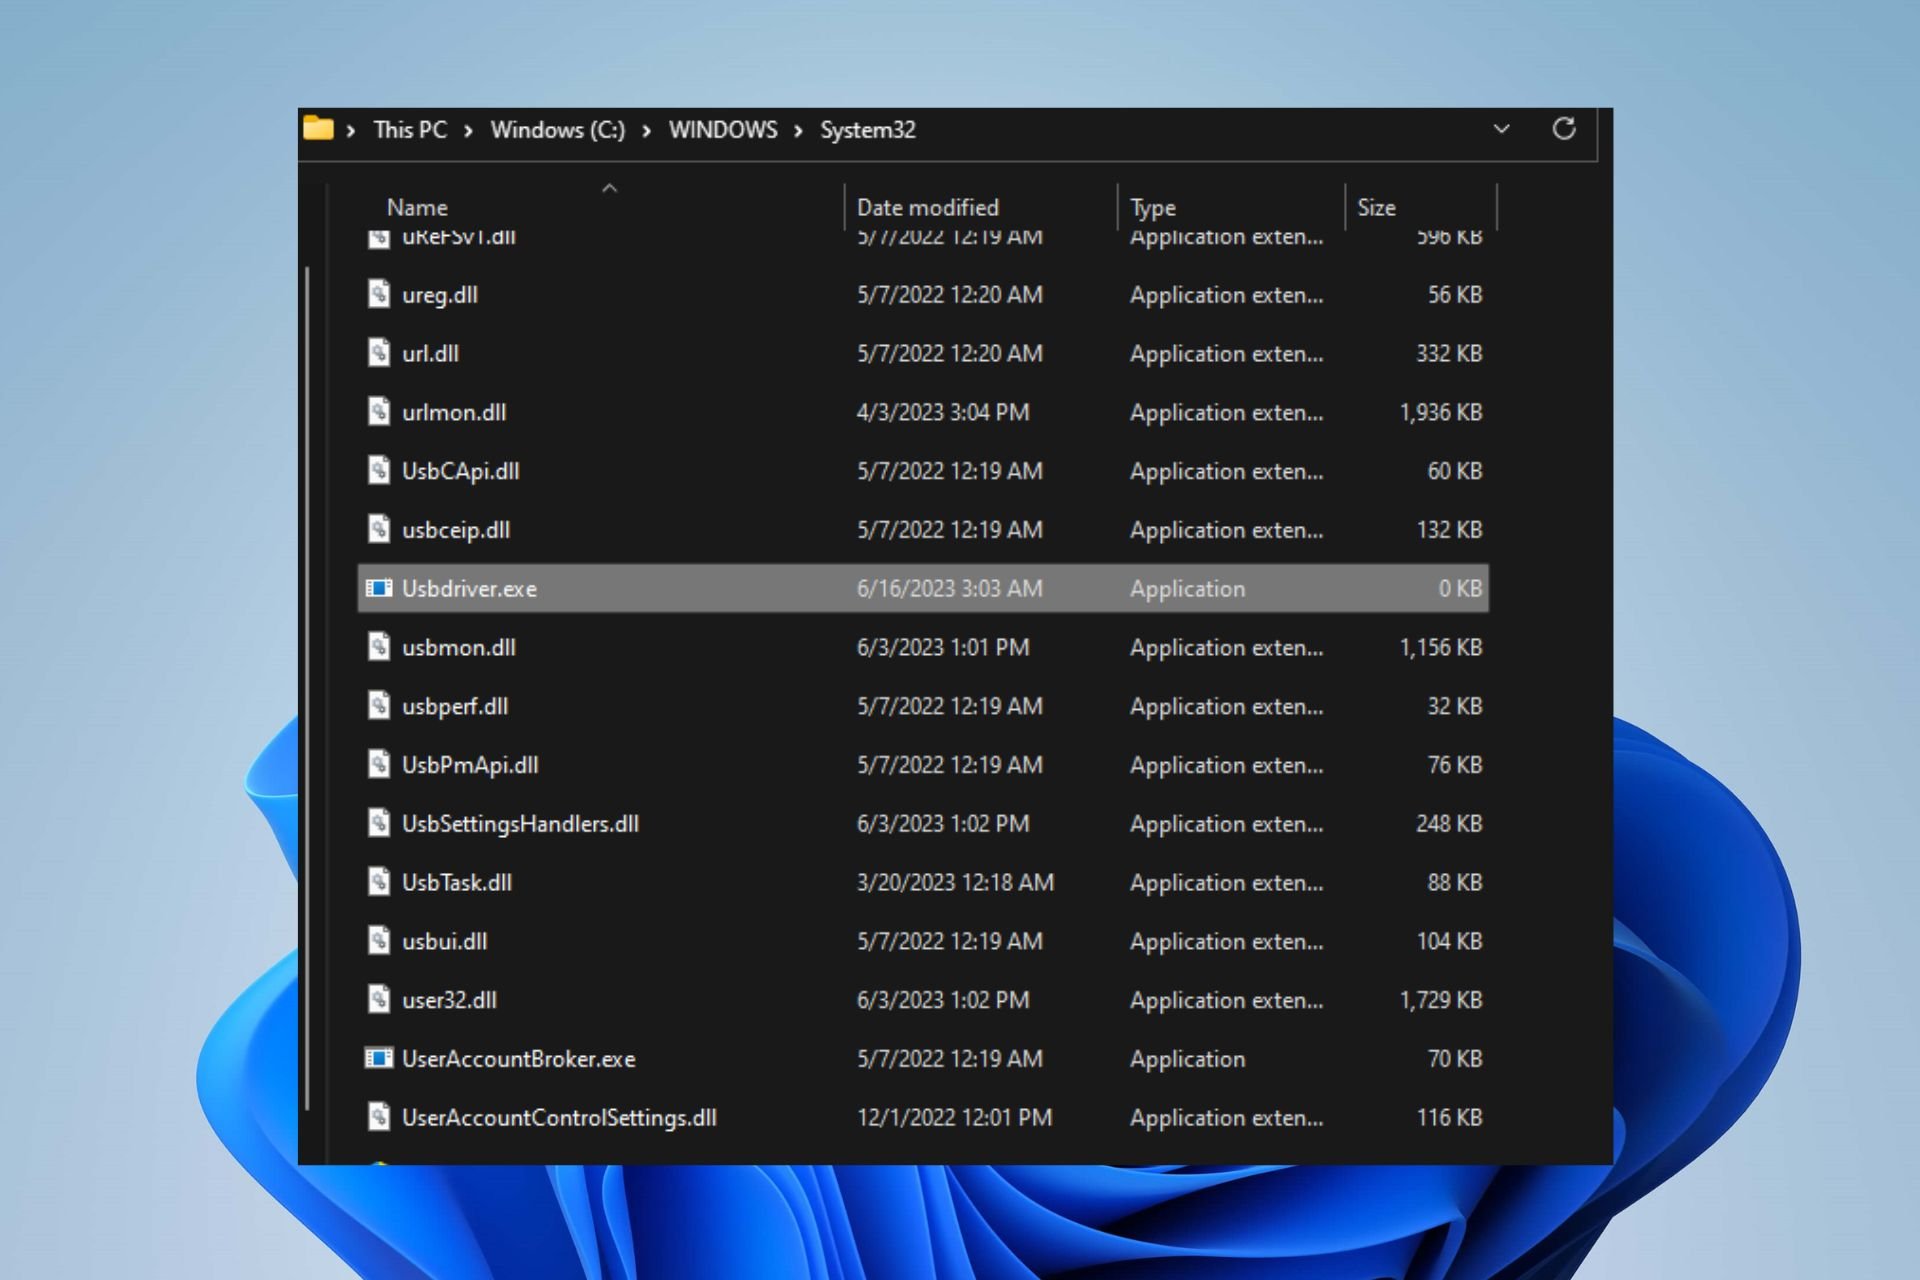Click the 12/1/2022 12:01 PM date cell
This screenshot has width=1920, height=1280.
pos(954,1117)
